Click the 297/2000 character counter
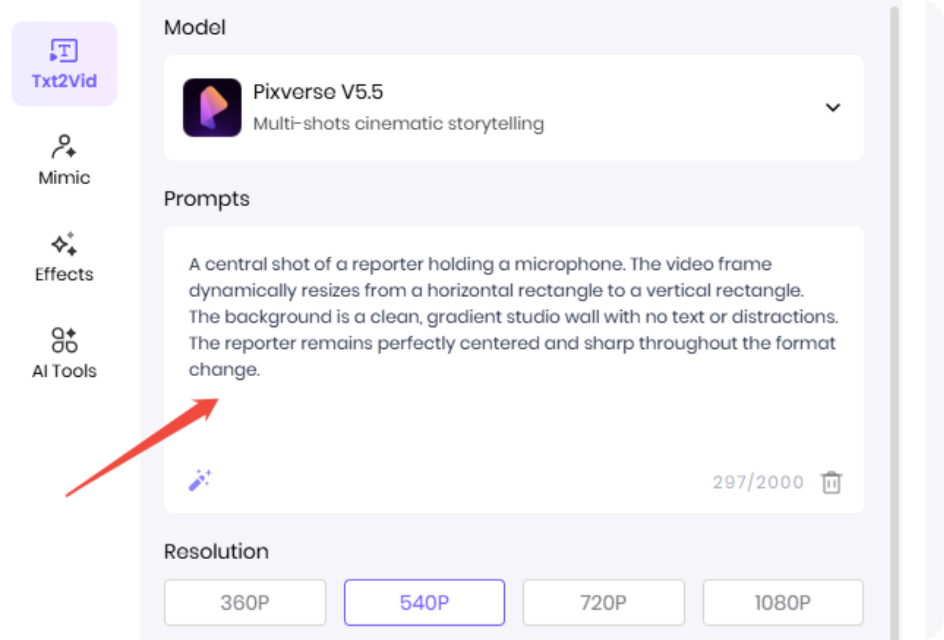944x640 pixels. 758,483
